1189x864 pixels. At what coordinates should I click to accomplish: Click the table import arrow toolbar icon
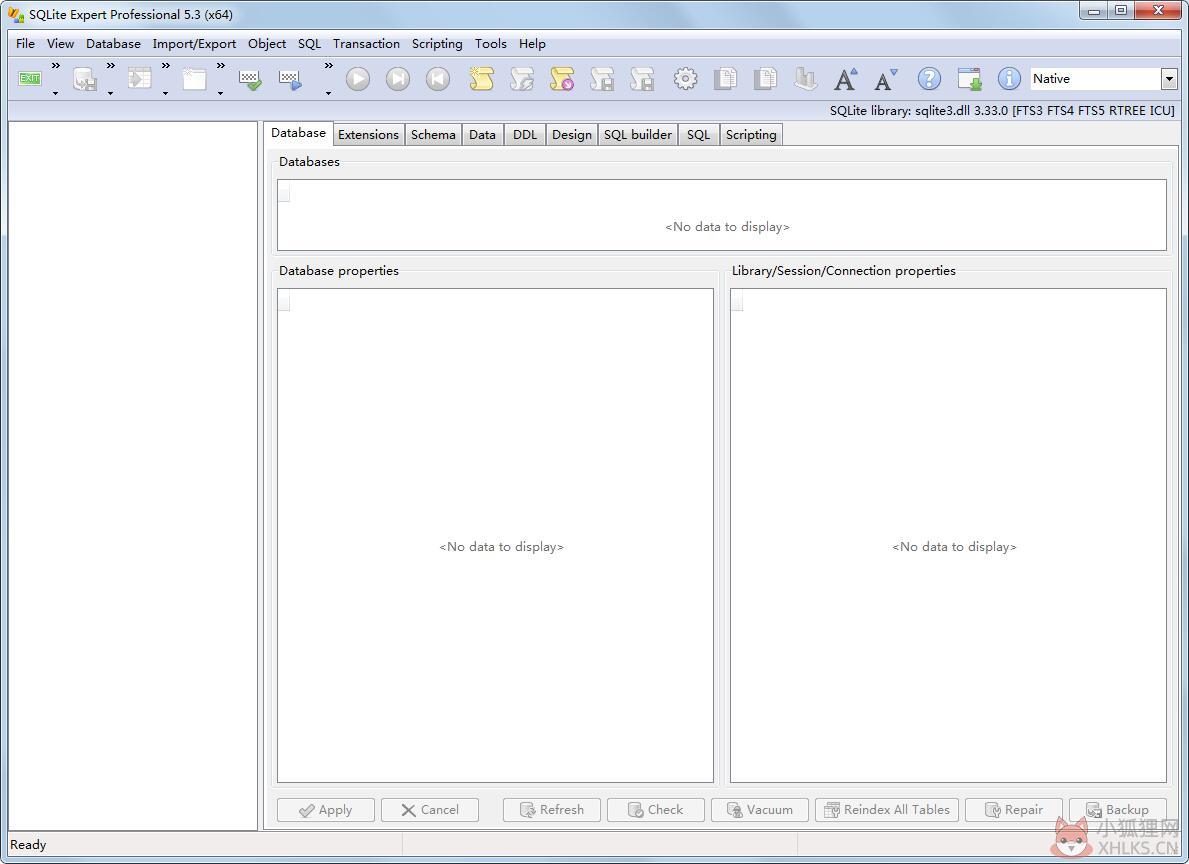[x=140, y=79]
